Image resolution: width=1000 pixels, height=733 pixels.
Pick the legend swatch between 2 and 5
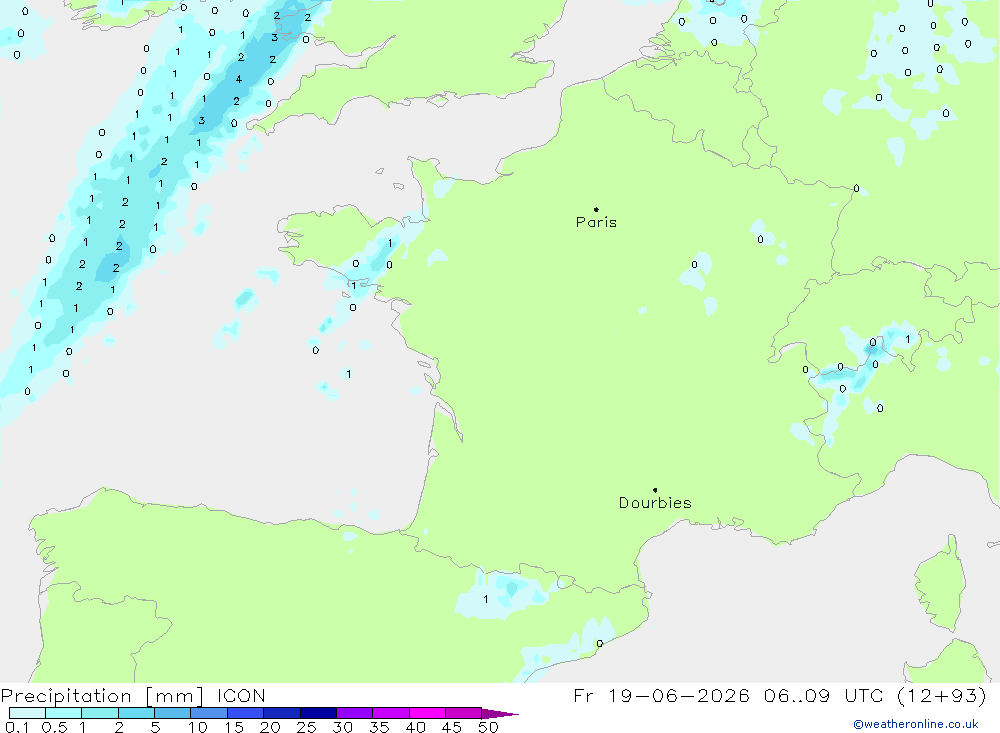[x=136, y=713]
